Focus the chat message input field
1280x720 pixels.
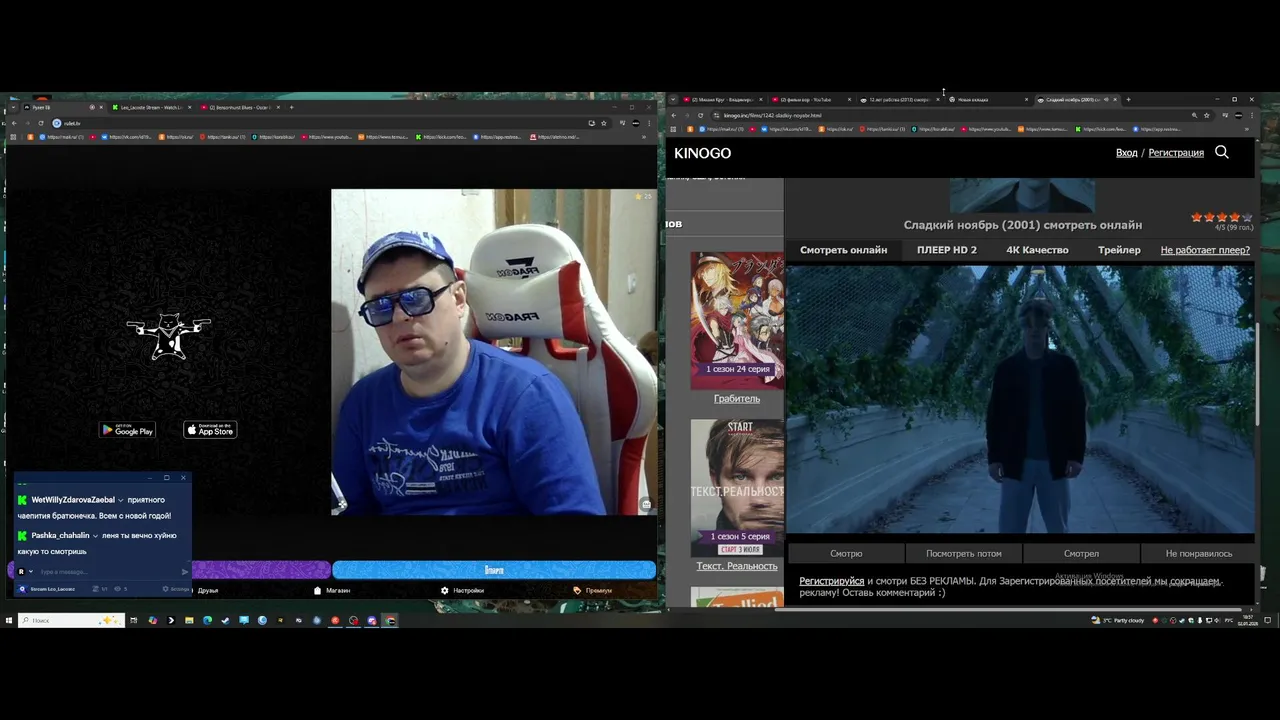coord(107,572)
